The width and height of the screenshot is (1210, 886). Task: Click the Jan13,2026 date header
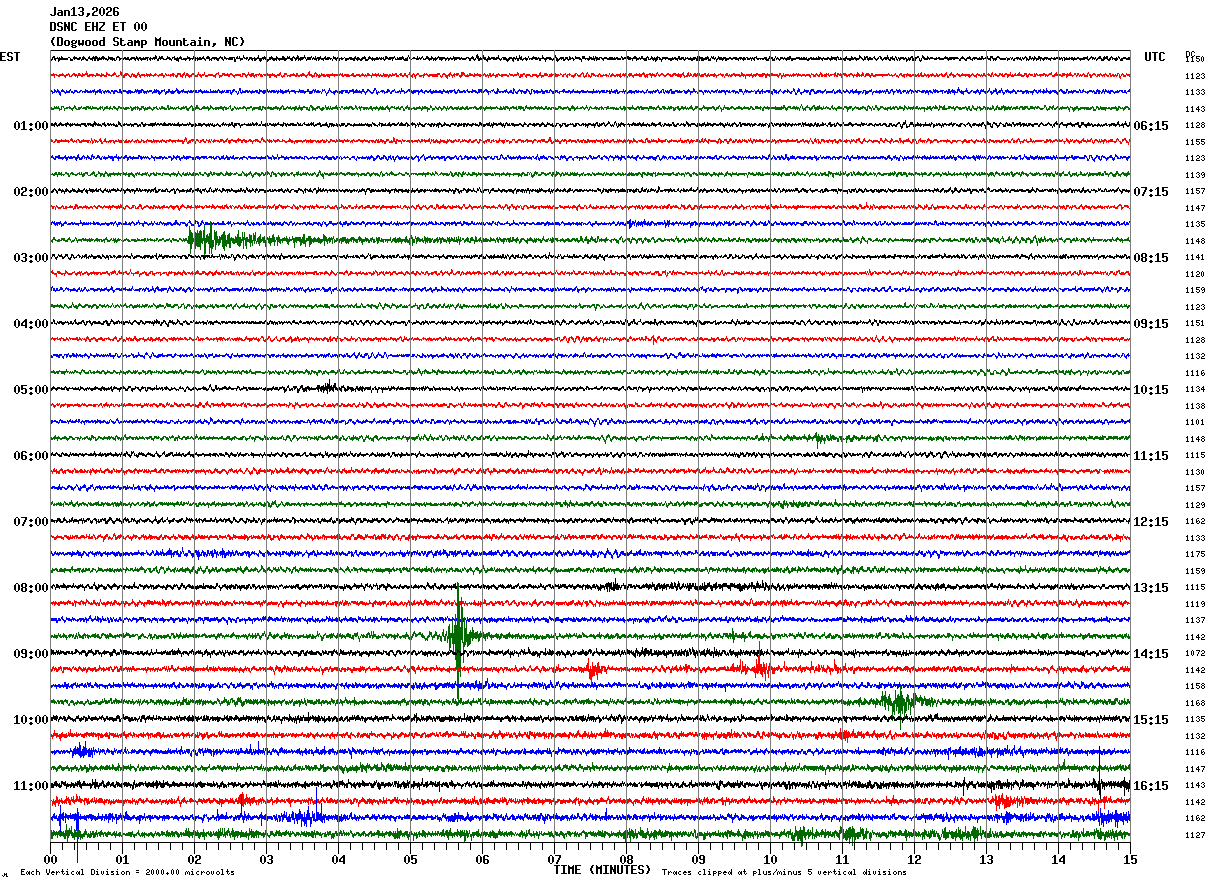pos(84,12)
